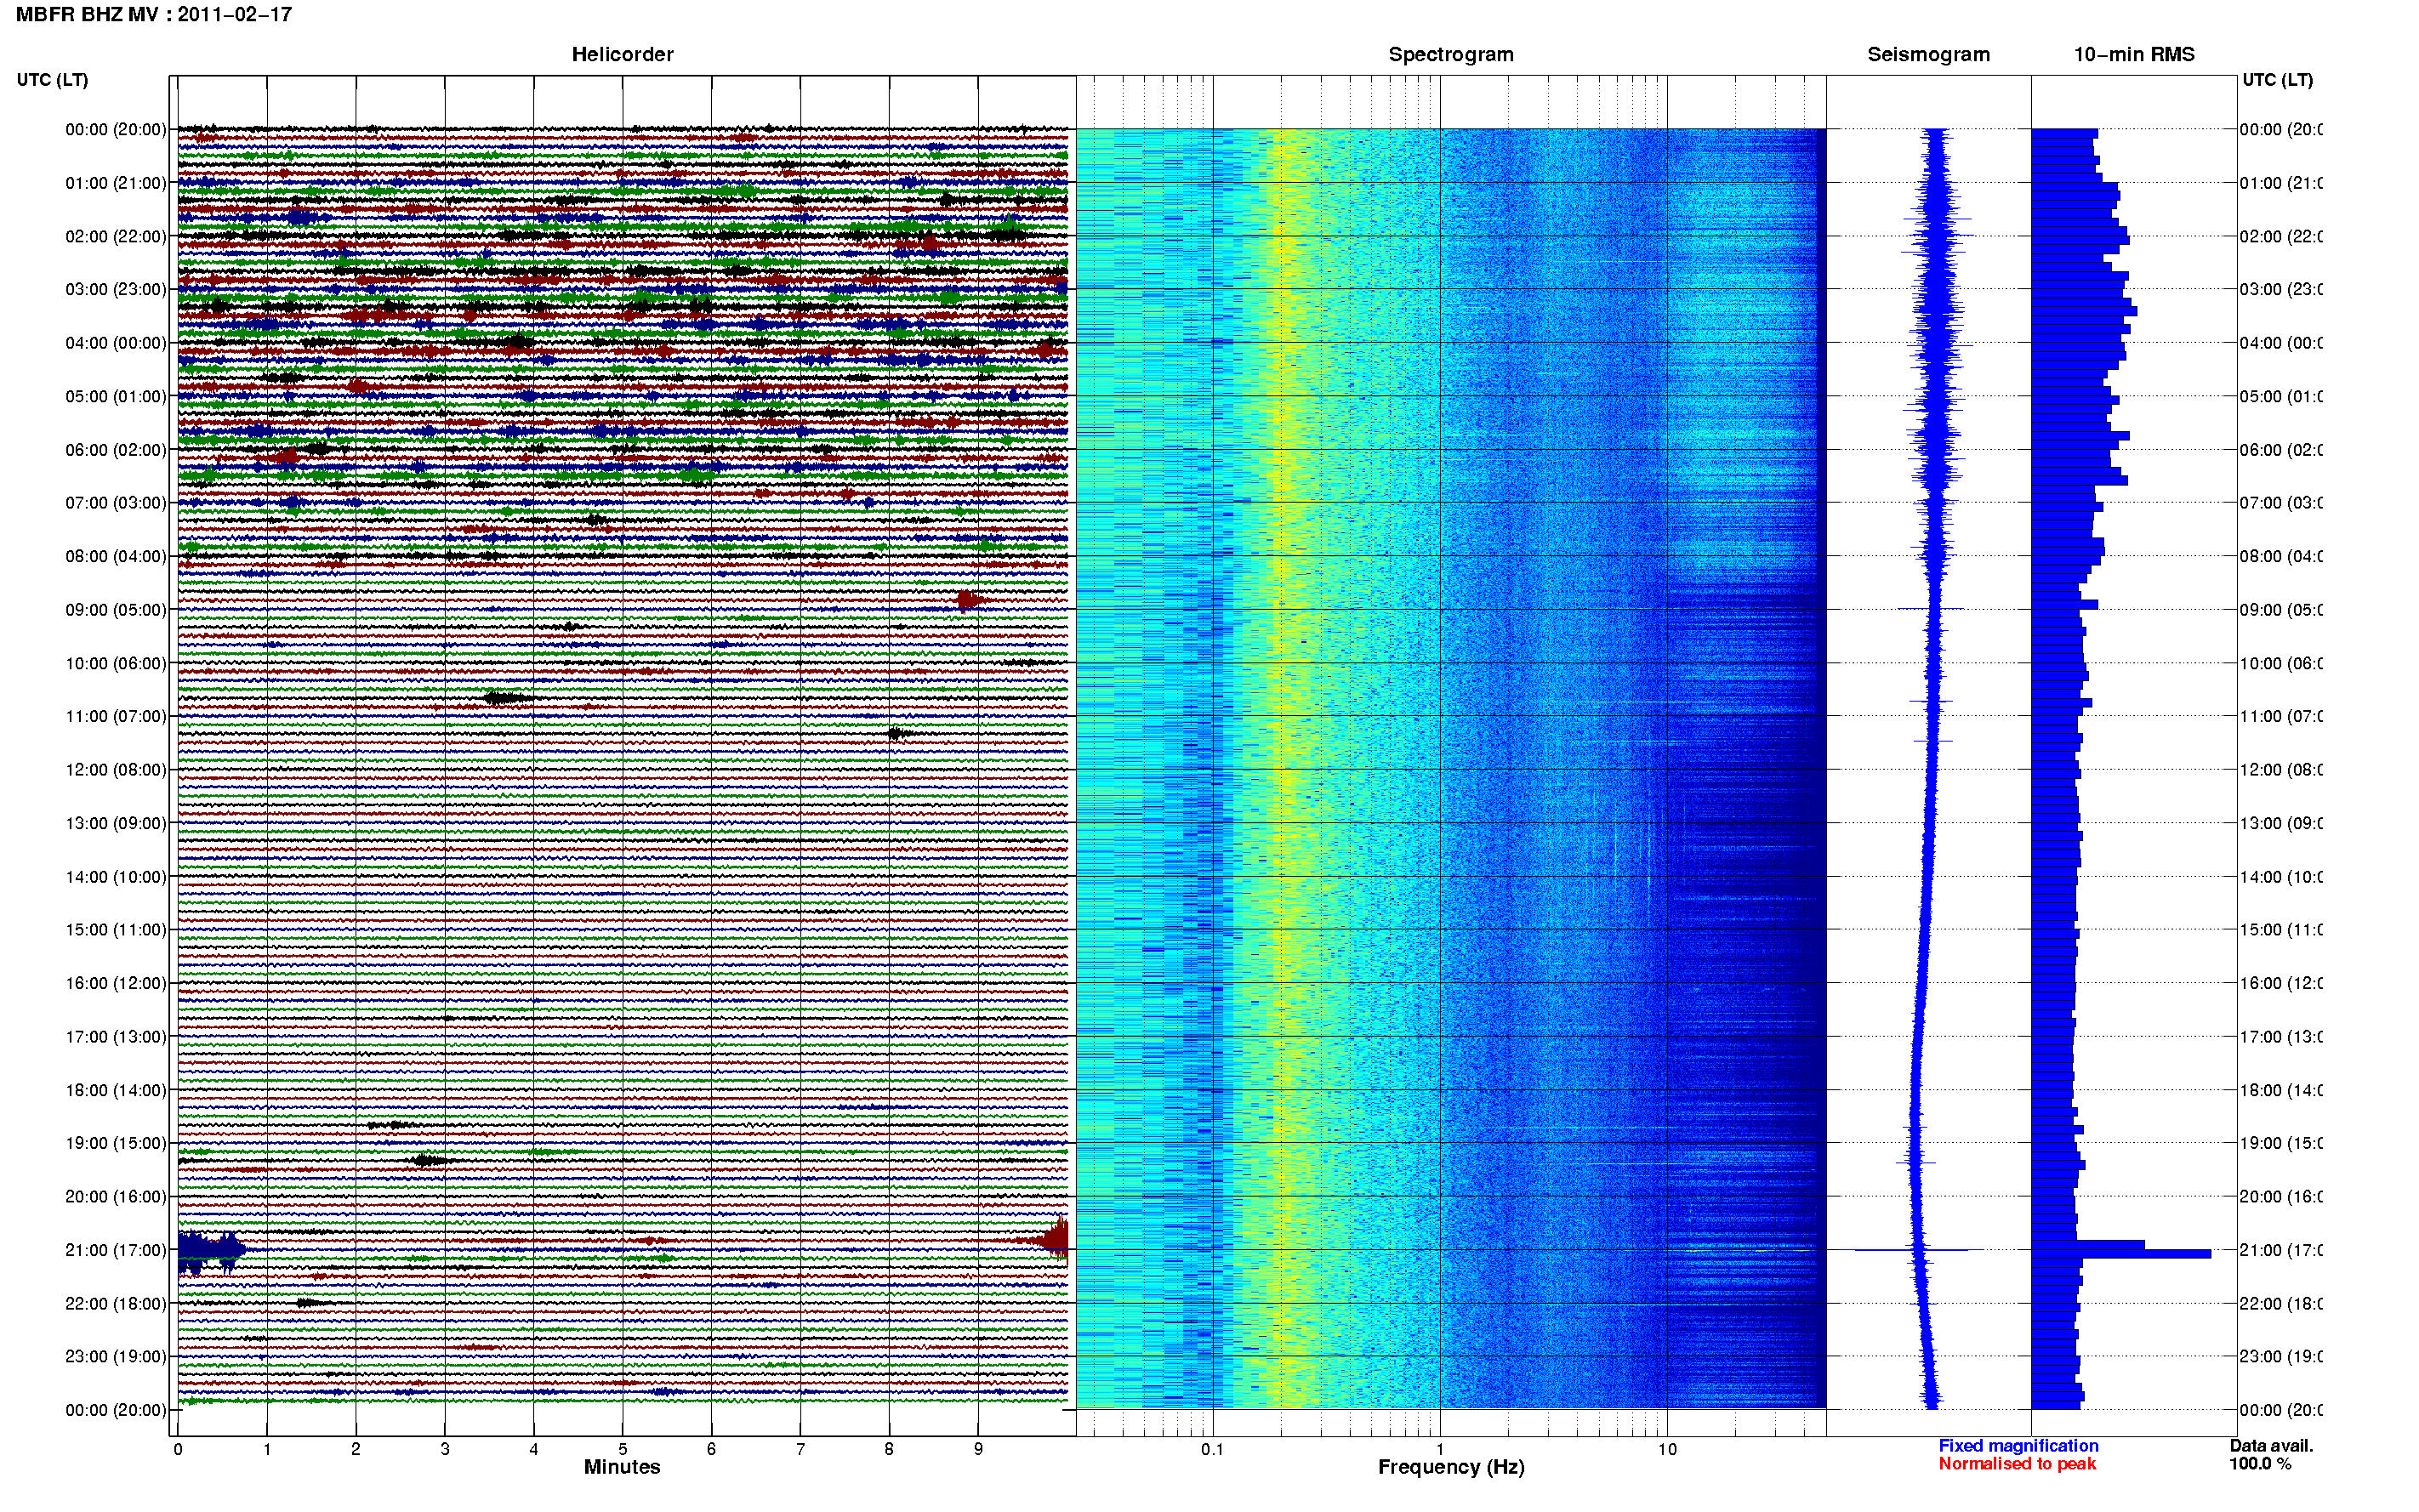The height and width of the screenshot is (1512, 2419).
Task: Select the '05:00 (01:00)' time label
Action: coord(115,397)
